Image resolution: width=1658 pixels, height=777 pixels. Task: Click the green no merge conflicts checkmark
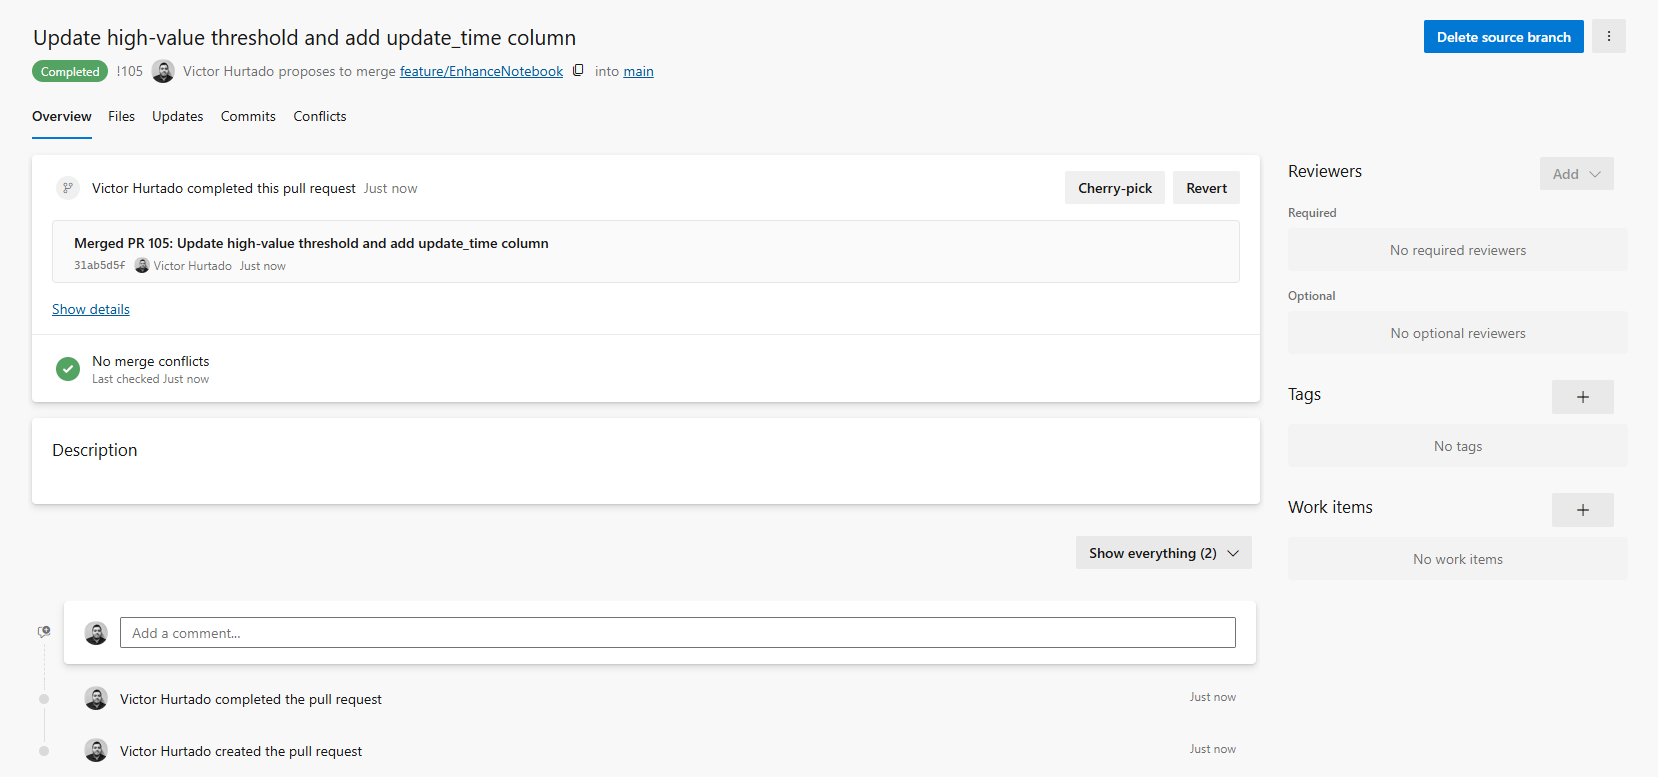[68, 369]
